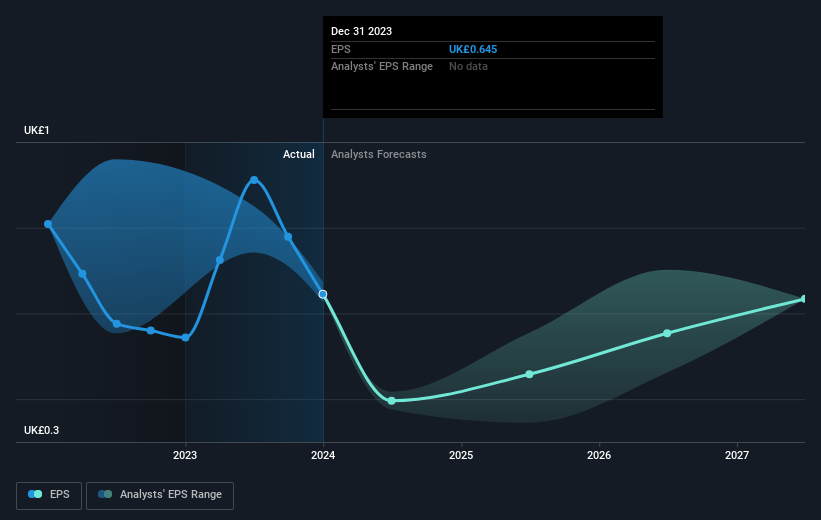Image resolution: width=821 pixels, height=520 pixels.
Task: Click the Actual label on chart
Action: coord(299,154)
